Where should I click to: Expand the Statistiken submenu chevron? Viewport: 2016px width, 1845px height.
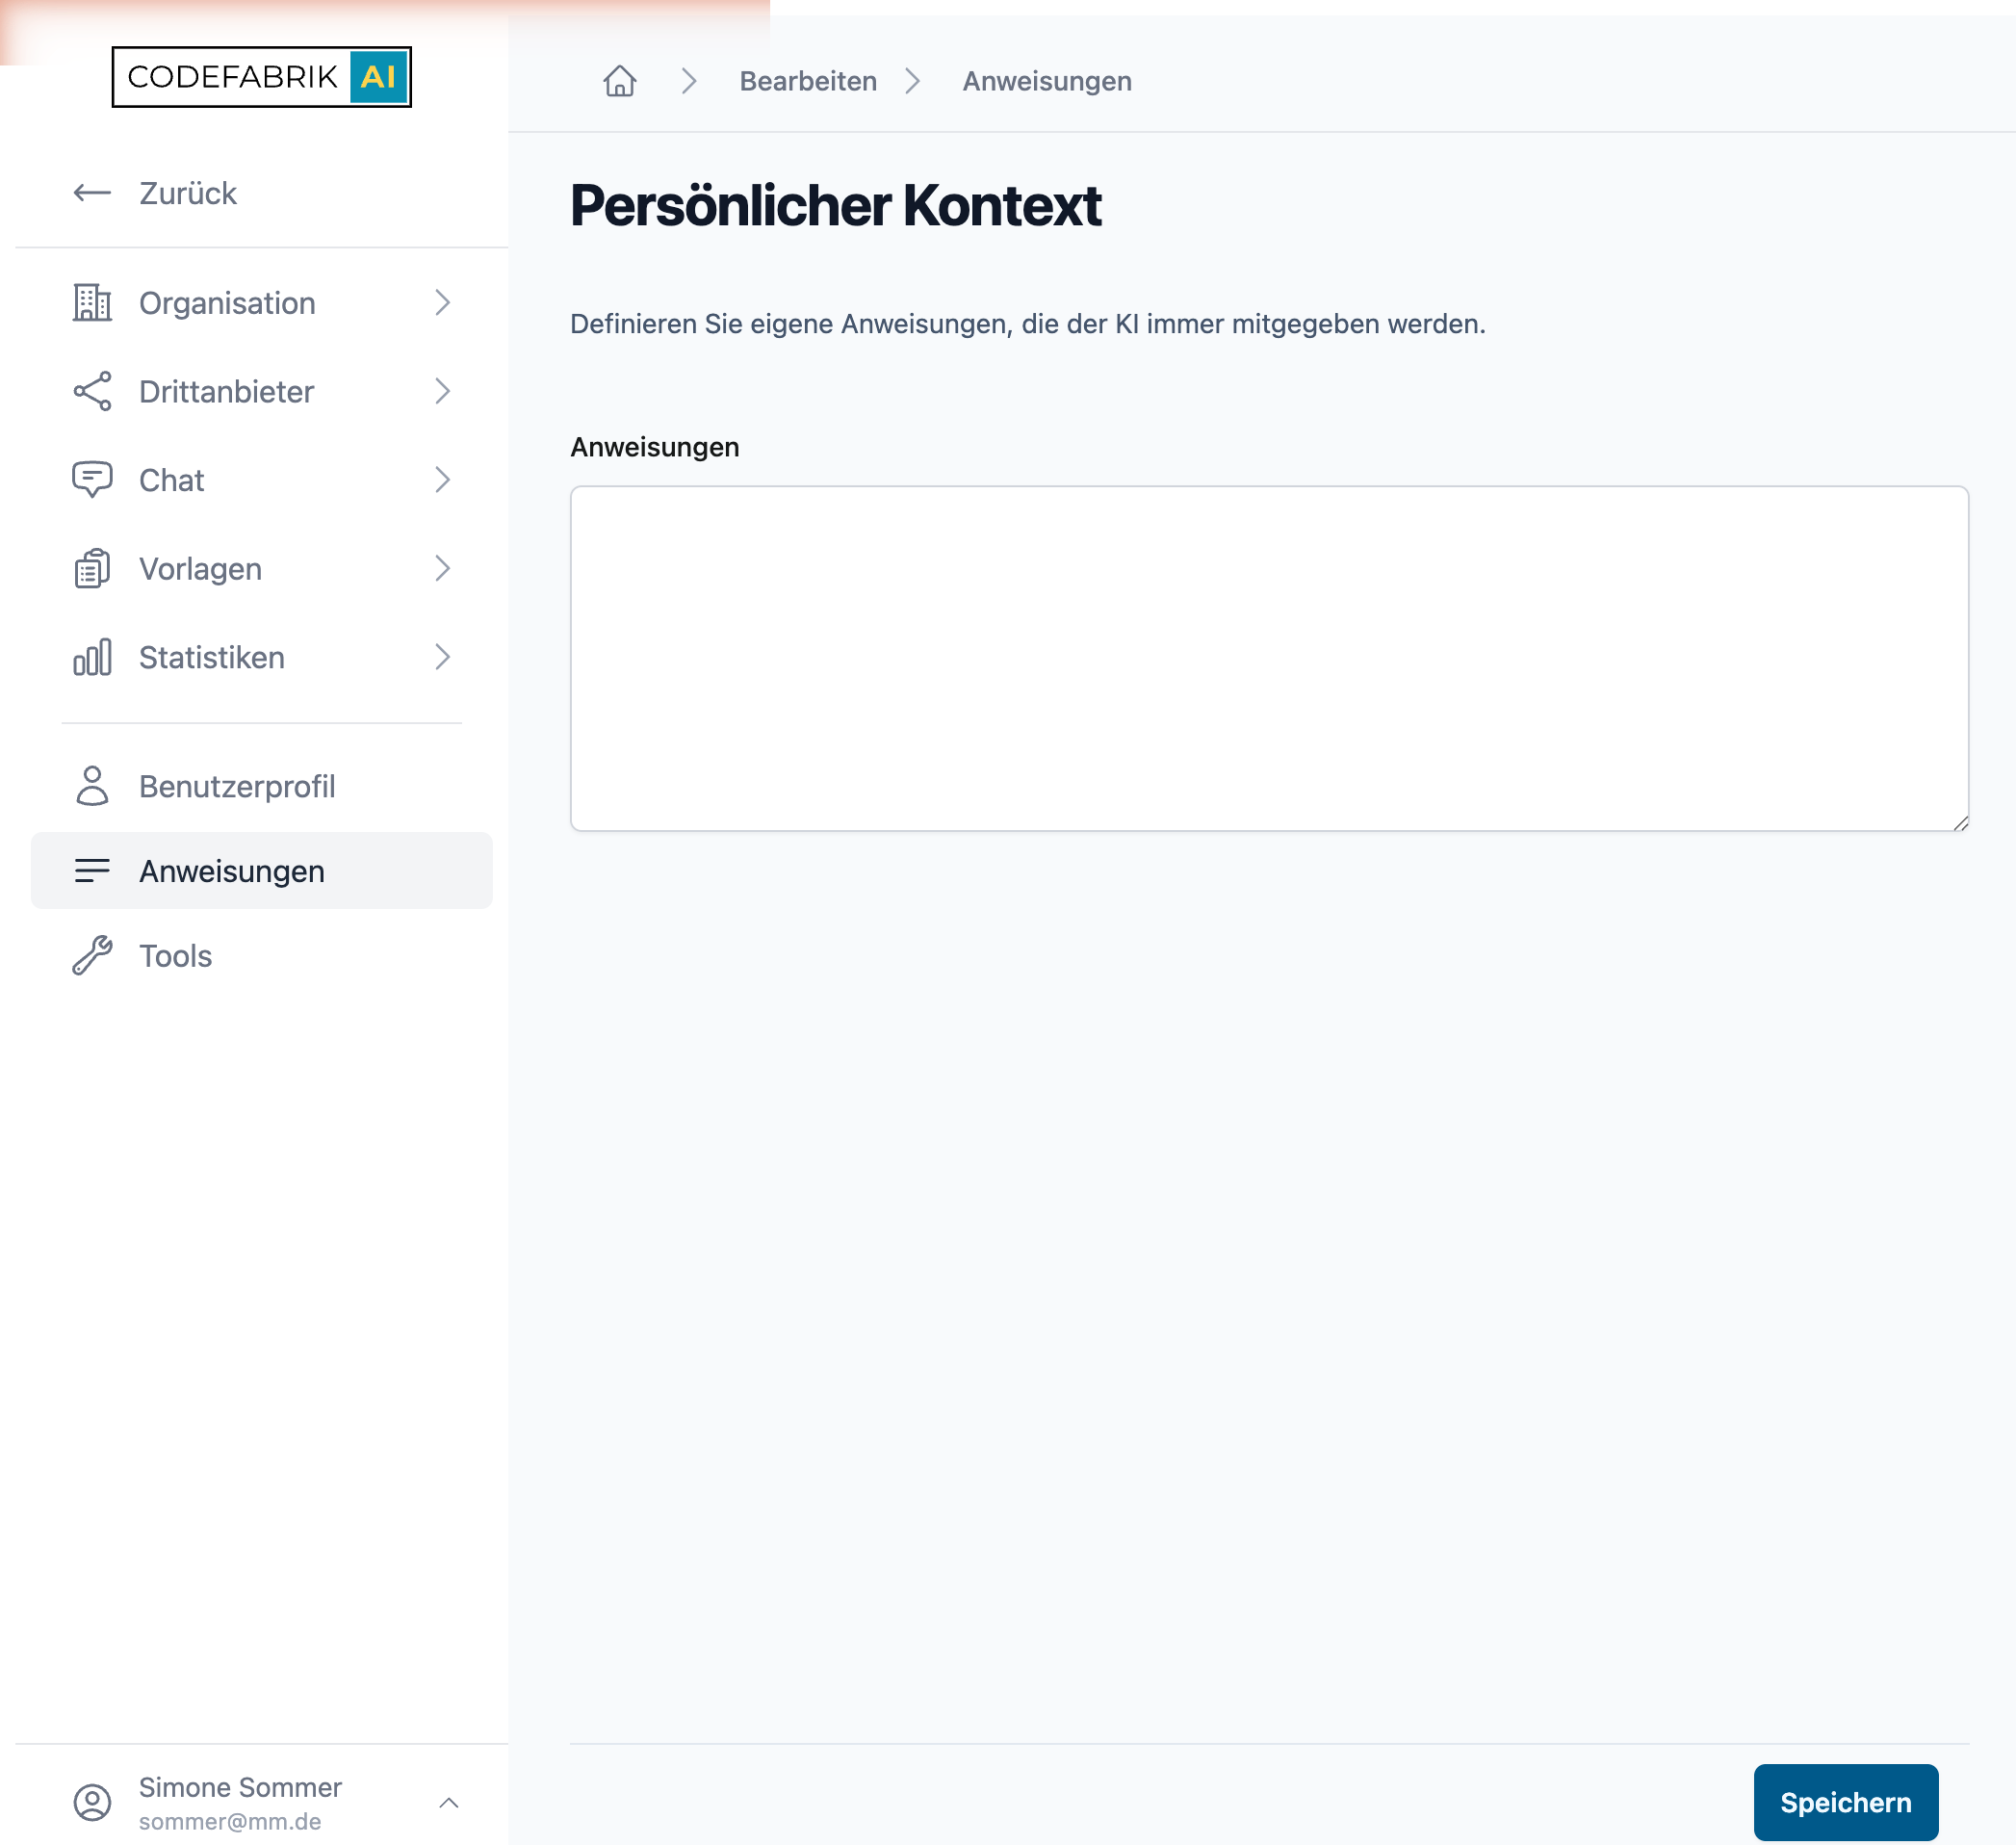(x=442, y=657)
